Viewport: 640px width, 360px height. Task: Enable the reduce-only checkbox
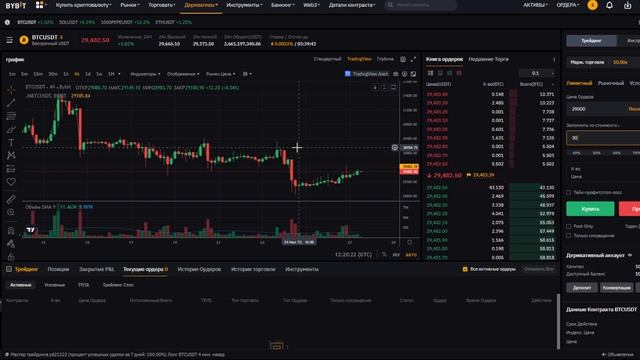(569, 236)
